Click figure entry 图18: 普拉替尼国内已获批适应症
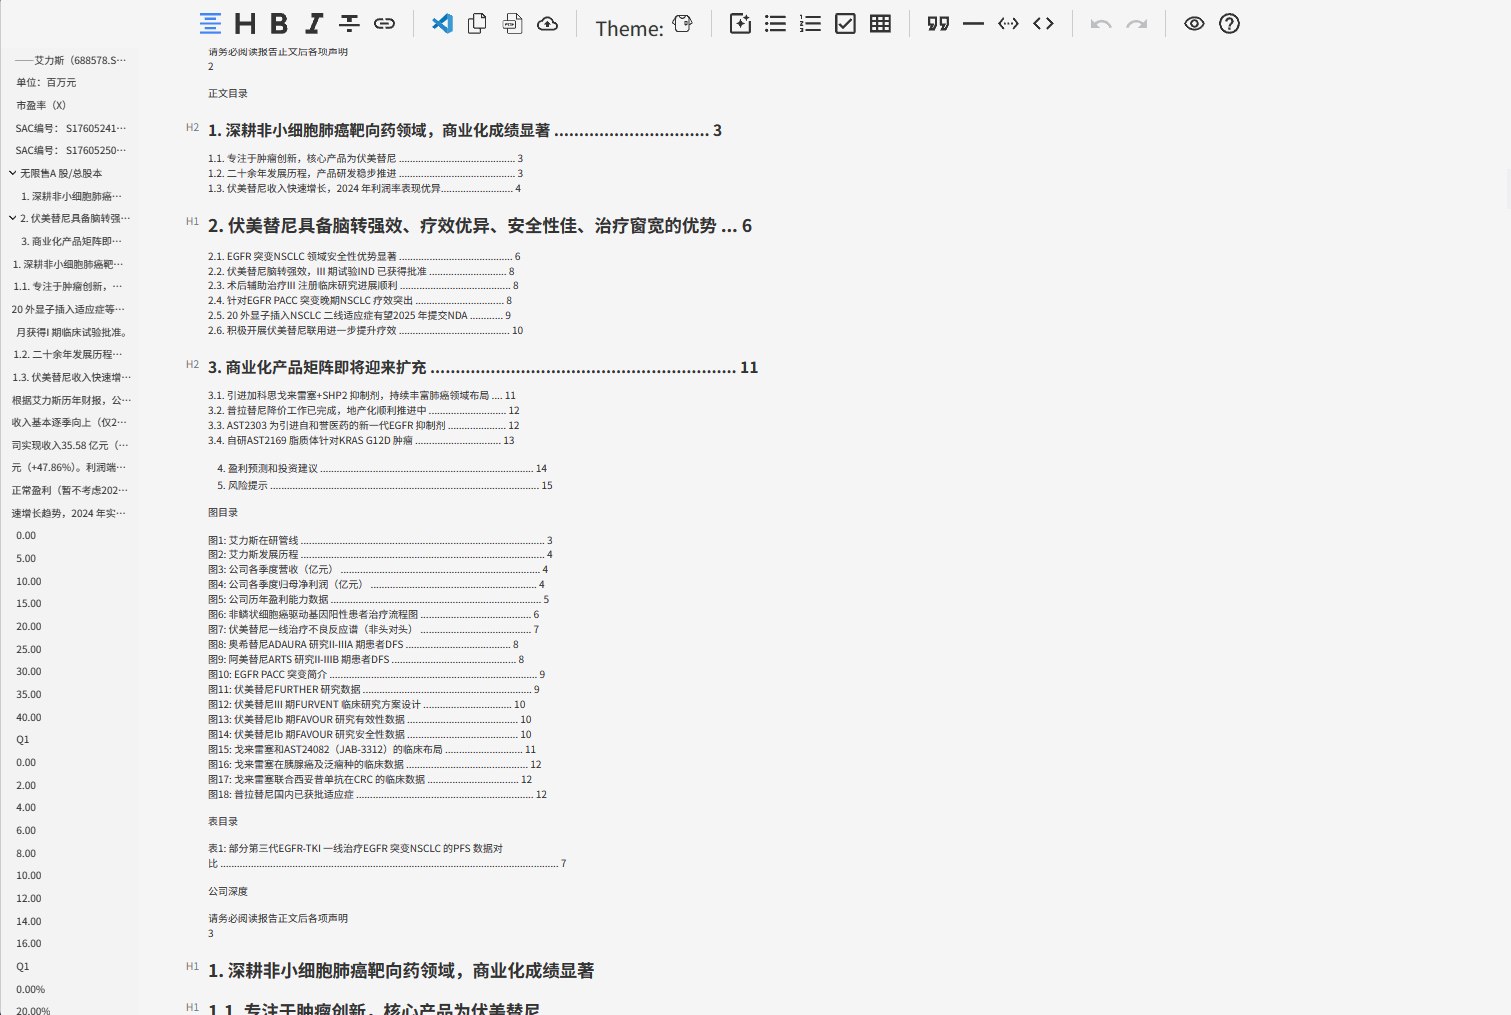 coord(377,794)
